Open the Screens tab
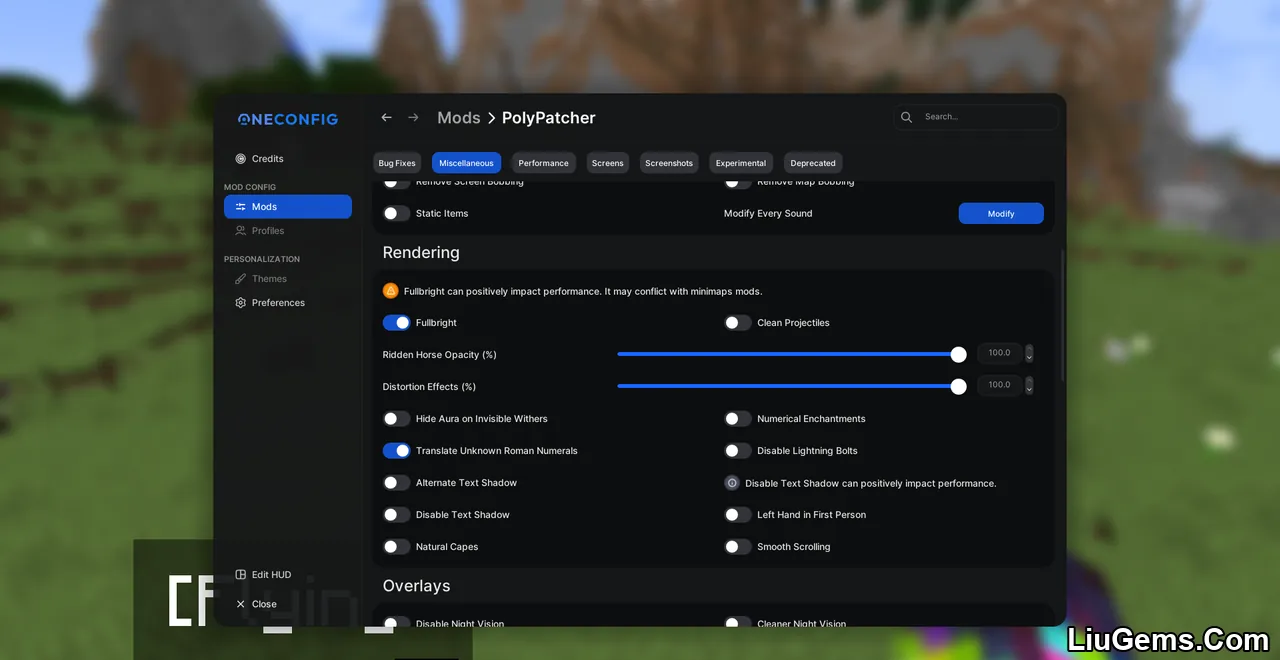The height and width of the screenshot is (660, 1280). pyautogui.click(x=607, y=163)
